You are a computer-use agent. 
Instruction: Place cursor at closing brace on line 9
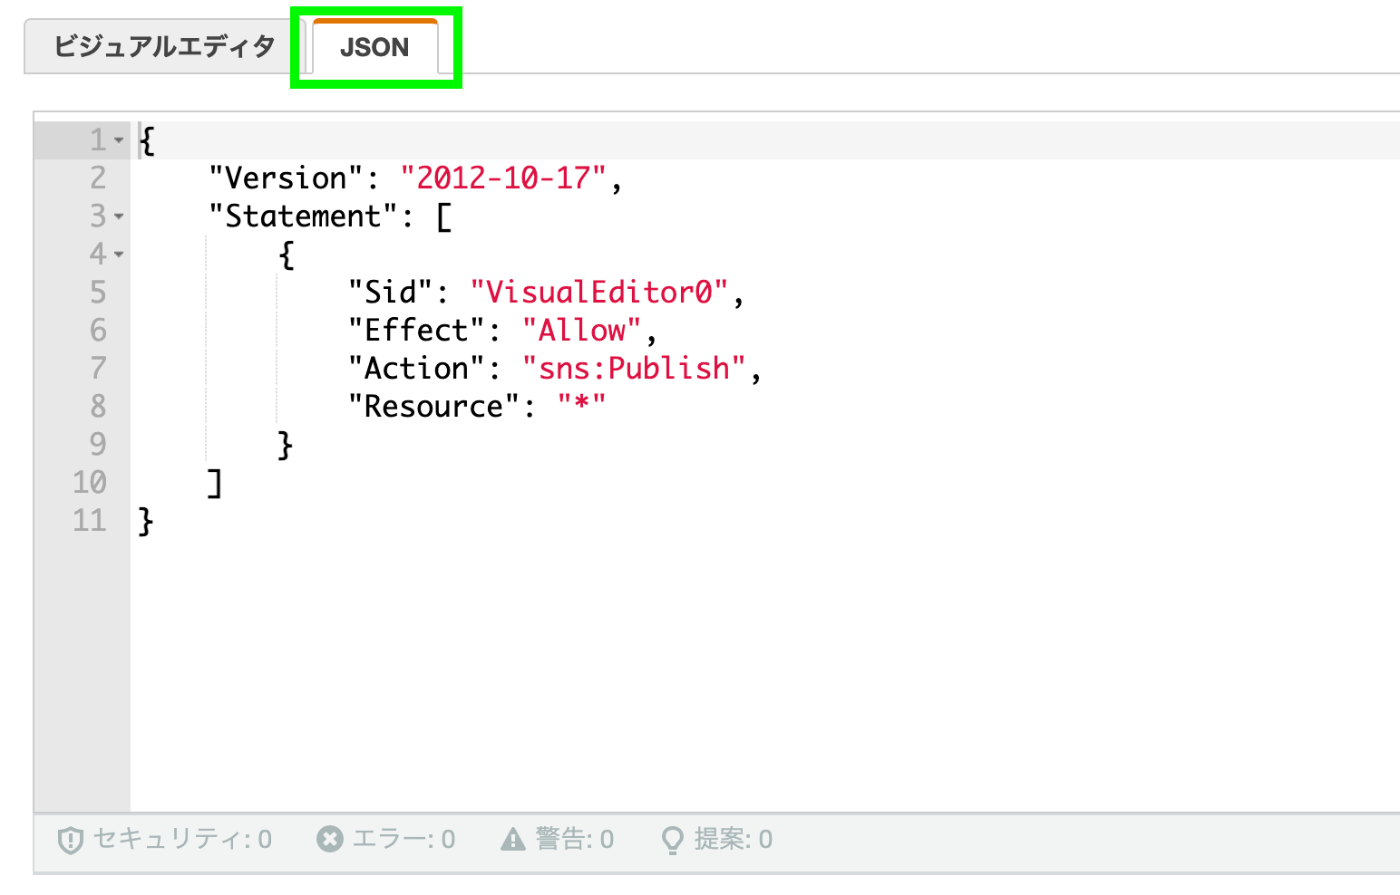click(285, 445)
